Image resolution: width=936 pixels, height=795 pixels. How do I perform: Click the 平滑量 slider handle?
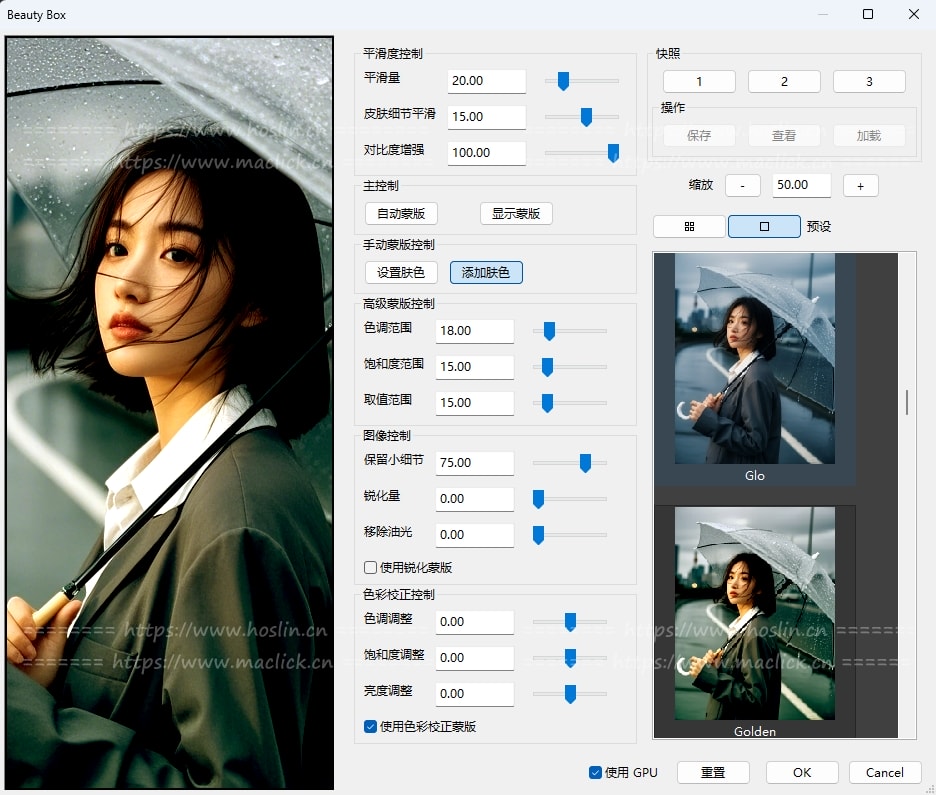click(564, 81)
